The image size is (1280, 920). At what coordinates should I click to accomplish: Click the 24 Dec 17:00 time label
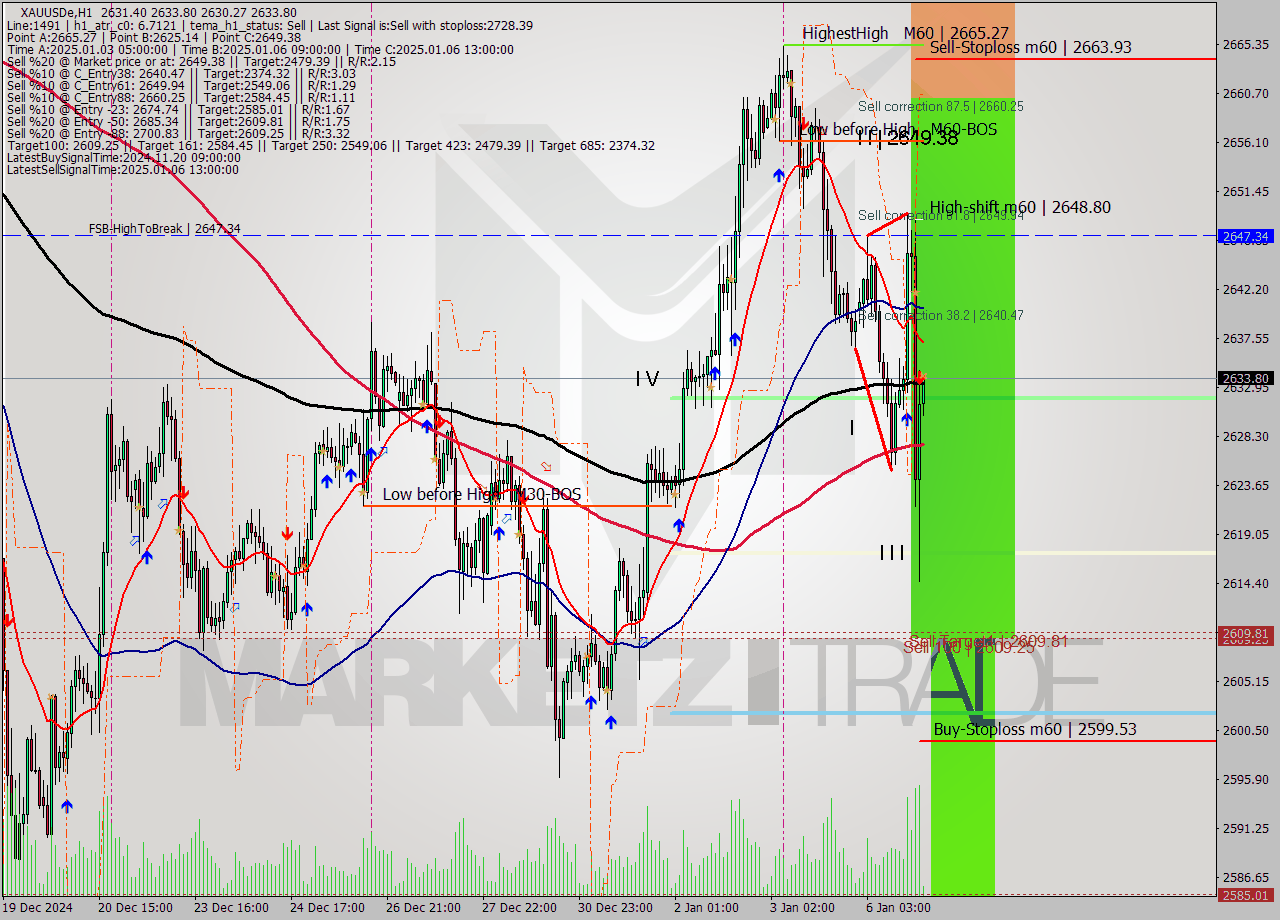tap(327, 908)
